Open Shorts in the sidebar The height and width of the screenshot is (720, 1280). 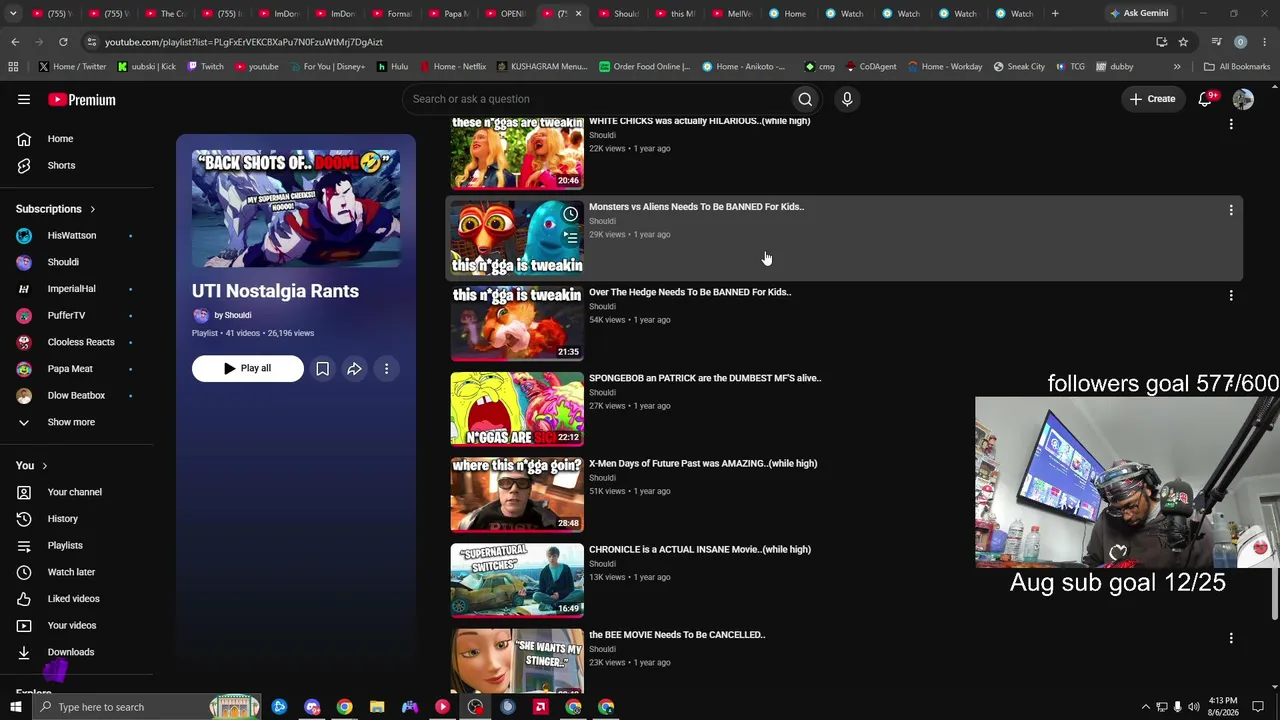click(61, 165)
